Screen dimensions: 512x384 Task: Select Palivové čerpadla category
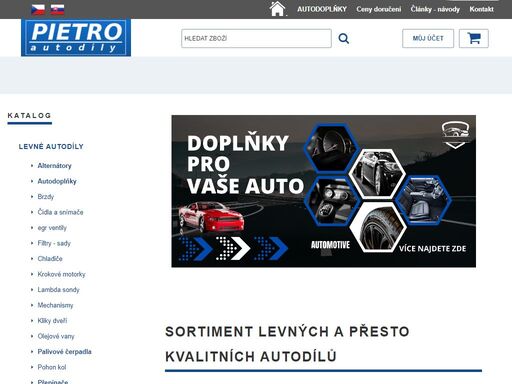click(x=64, y=352)
